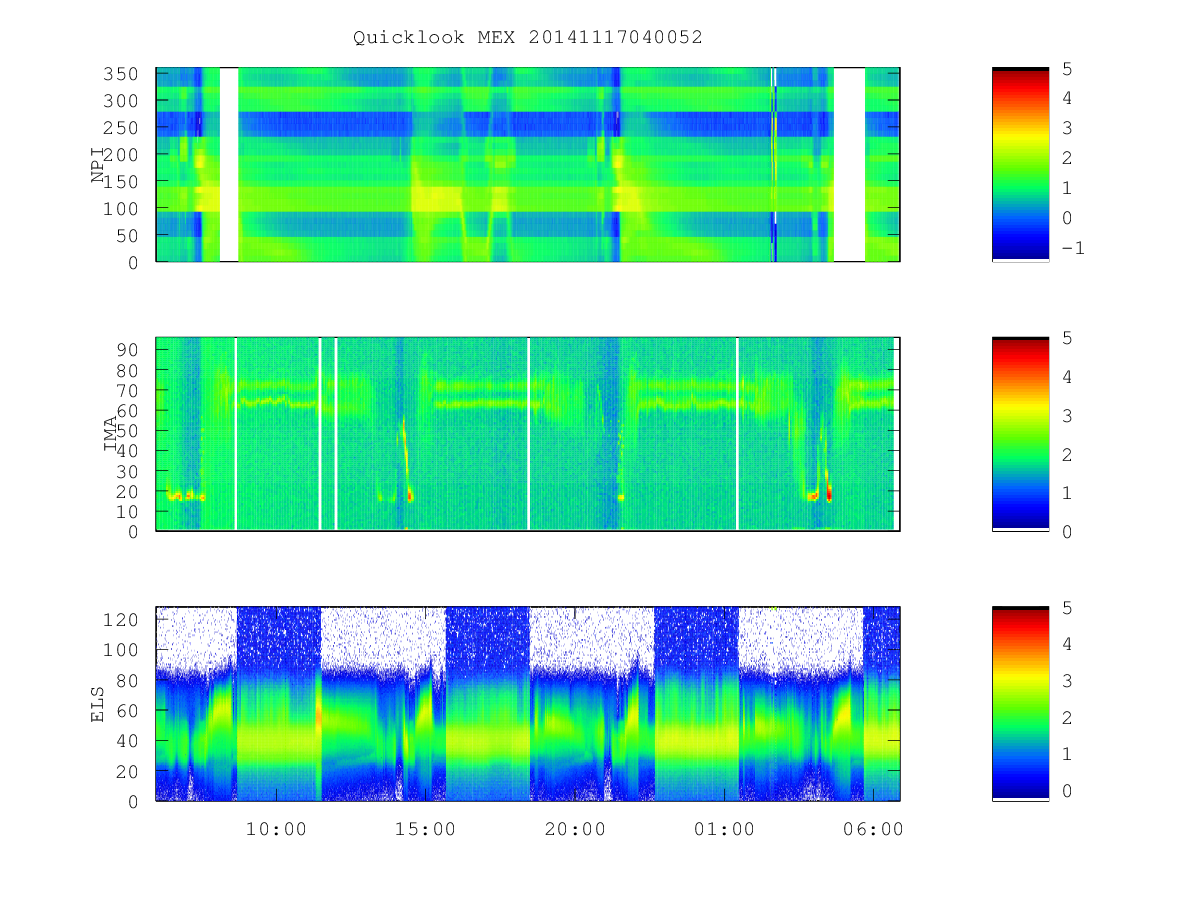1200x900 pixels.
Task: Select the IMA spectrogram panel
Action: click(528, 434)
